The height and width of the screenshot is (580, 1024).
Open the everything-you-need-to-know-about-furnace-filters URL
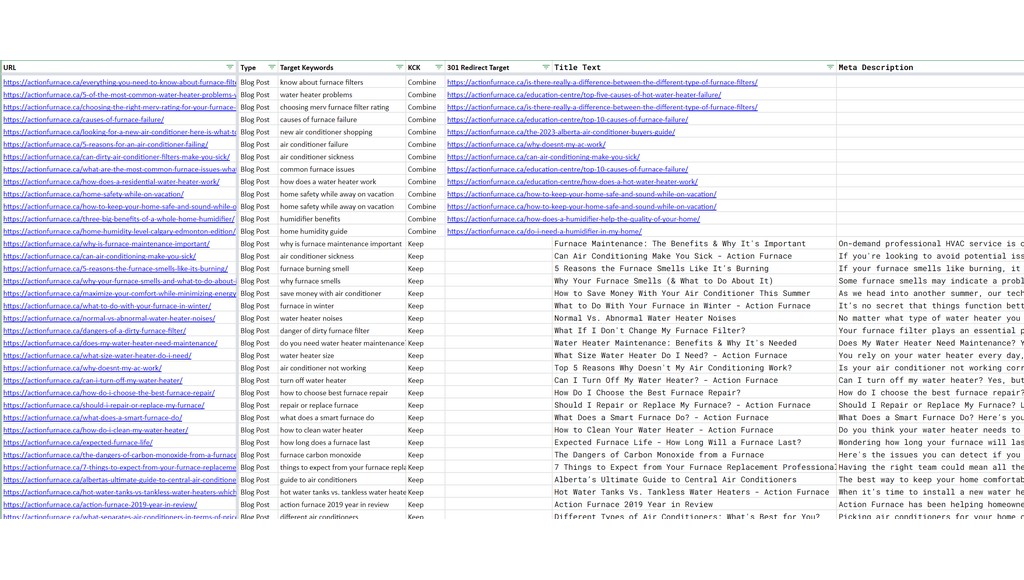[120, 82]
